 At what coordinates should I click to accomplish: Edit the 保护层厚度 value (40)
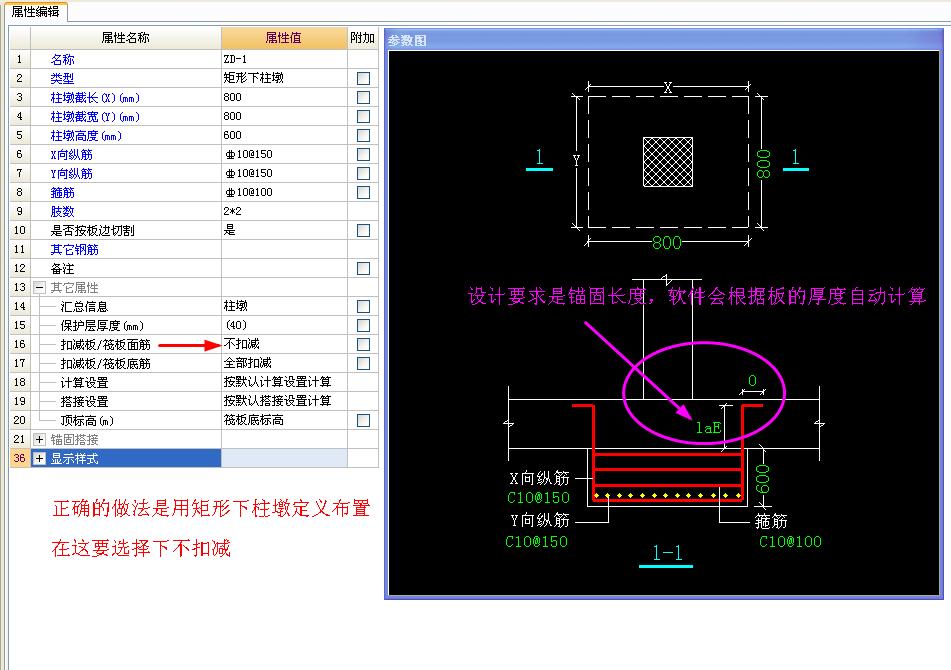pos(284,325)
